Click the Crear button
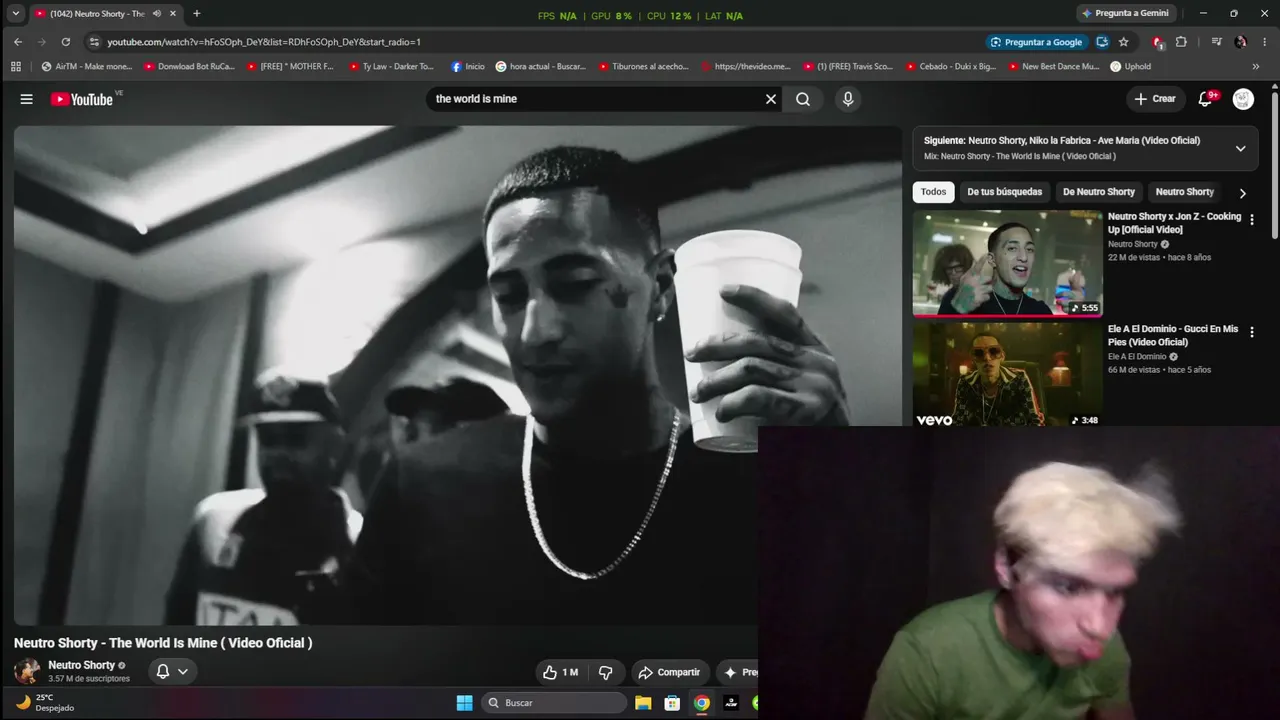The height and width of the screenshot is (720, 1280). click(1155, 99)
